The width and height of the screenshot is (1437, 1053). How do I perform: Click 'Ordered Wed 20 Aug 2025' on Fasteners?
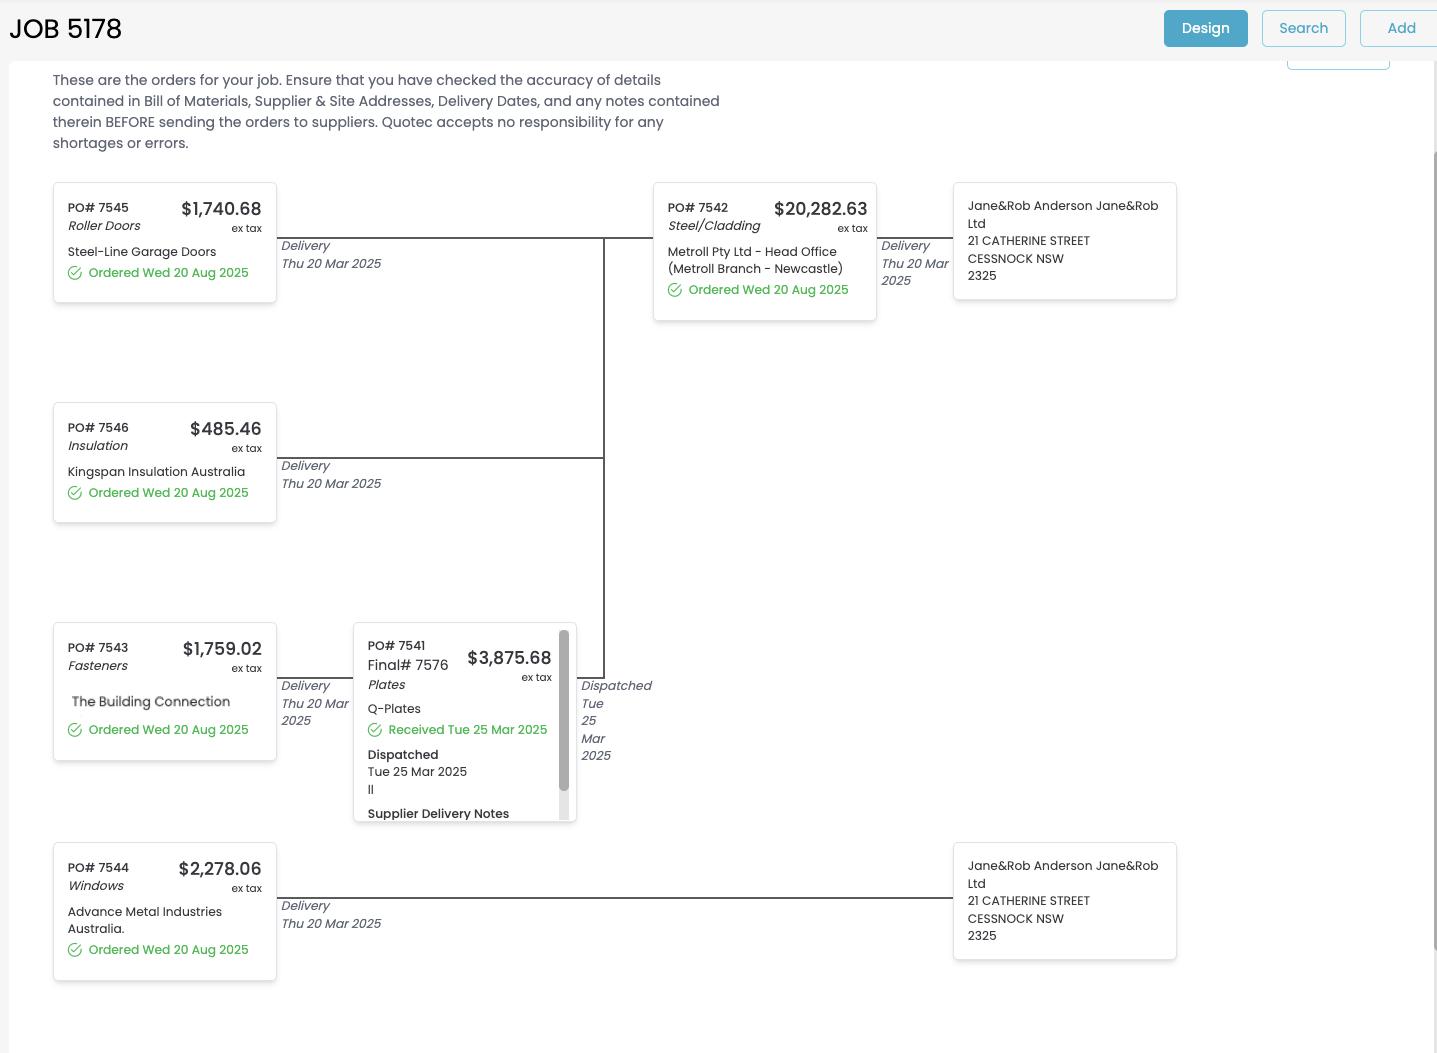168,730
